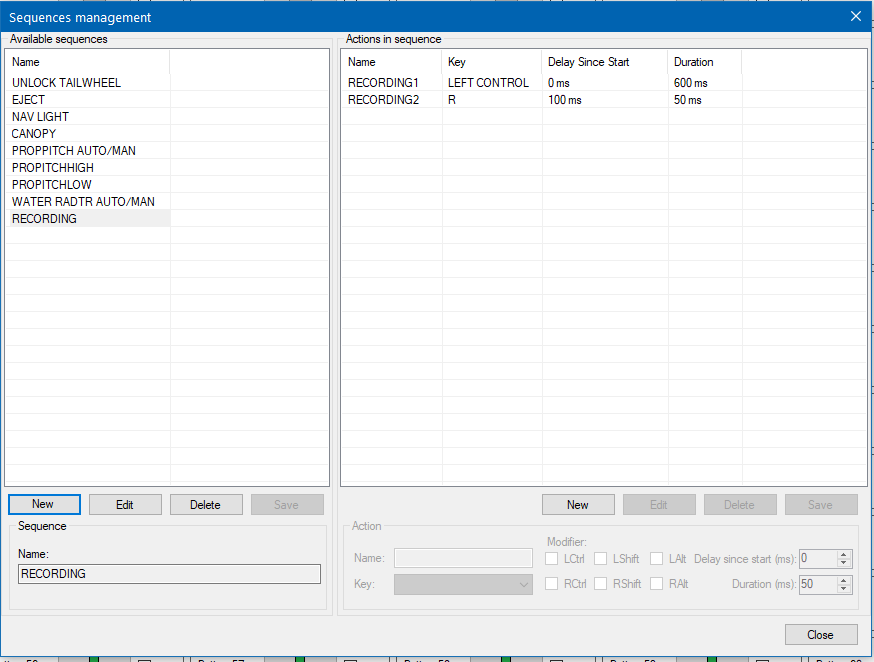Viewport: 874px width, 662px height.
Task: Select the NAV LIGHT sequence
Action: point(40,117)
